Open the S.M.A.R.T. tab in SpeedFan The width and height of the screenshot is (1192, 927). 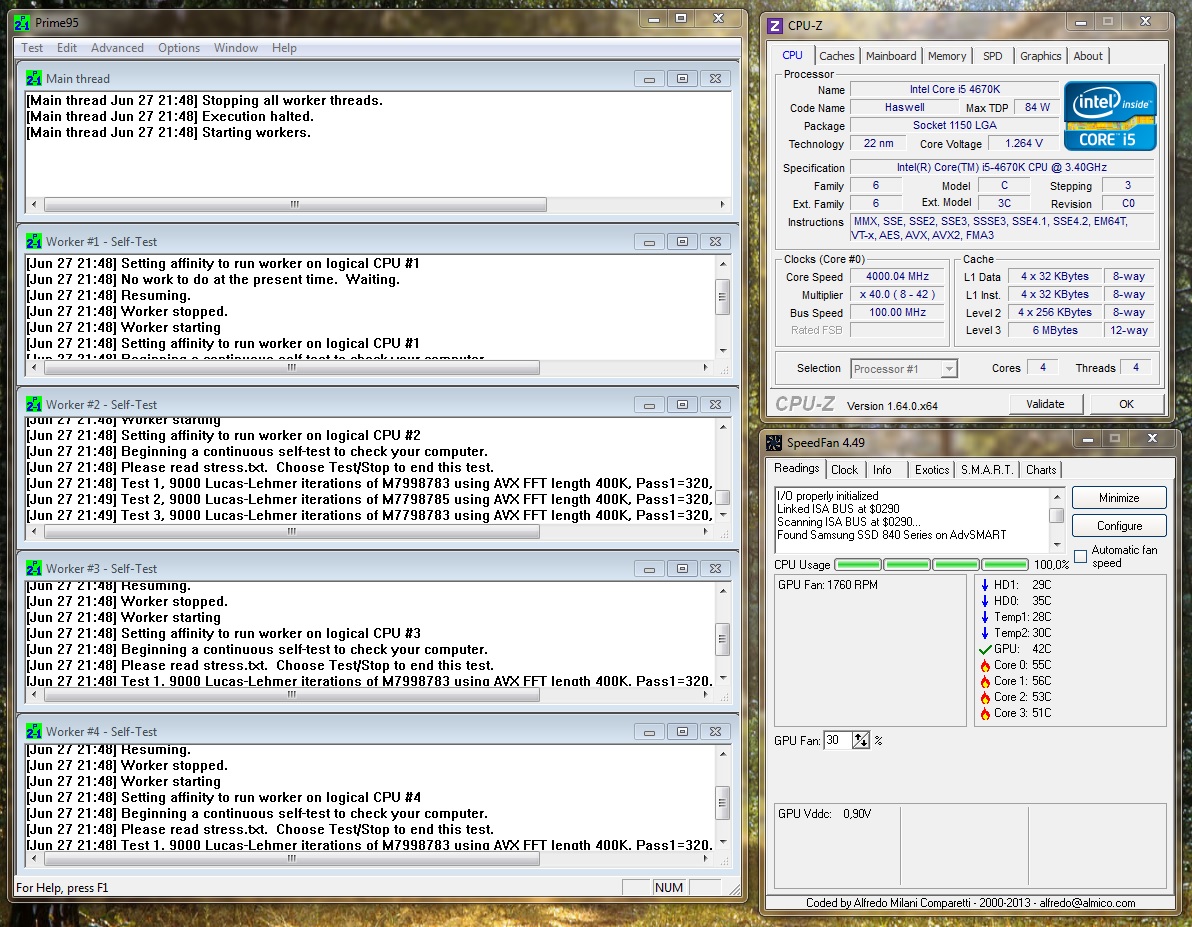click(x=987, y=470)
